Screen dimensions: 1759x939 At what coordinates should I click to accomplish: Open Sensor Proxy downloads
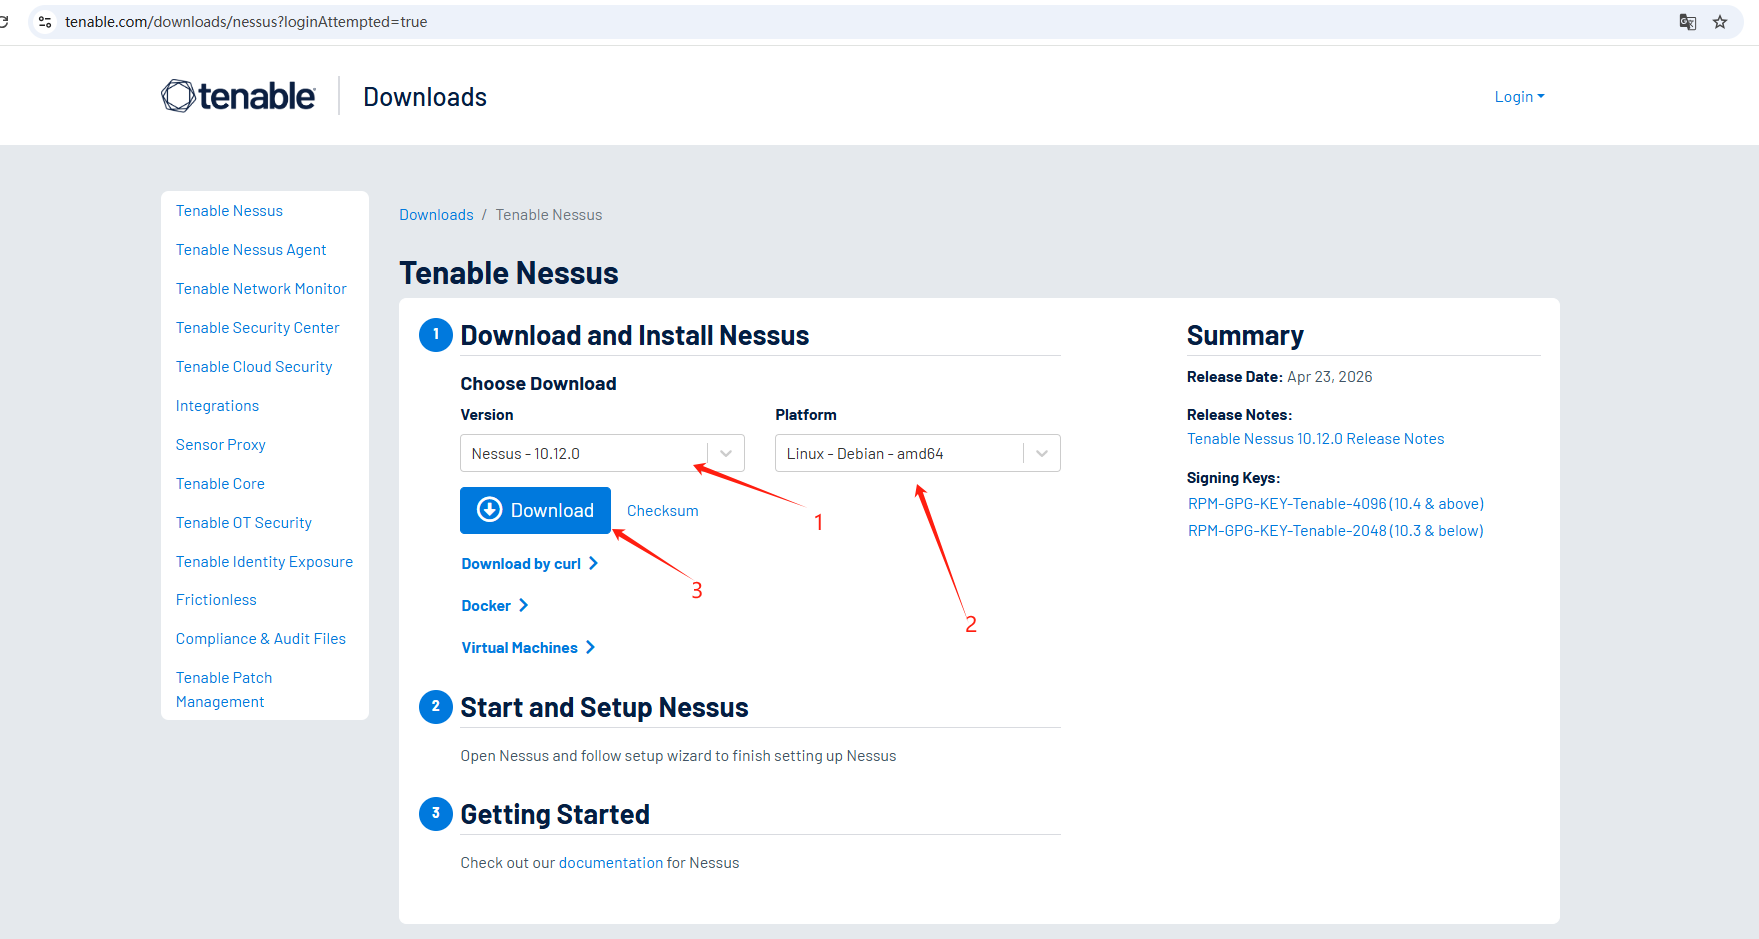coord(221,445)
